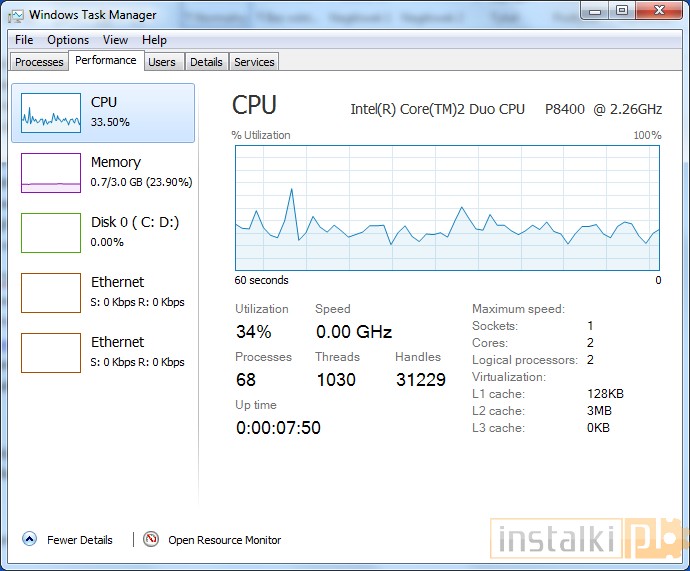The height and width of the screenshot is (571, 690).
Task: Select the Performance tab
Action: pyautogui.click(x=106, y=60)
